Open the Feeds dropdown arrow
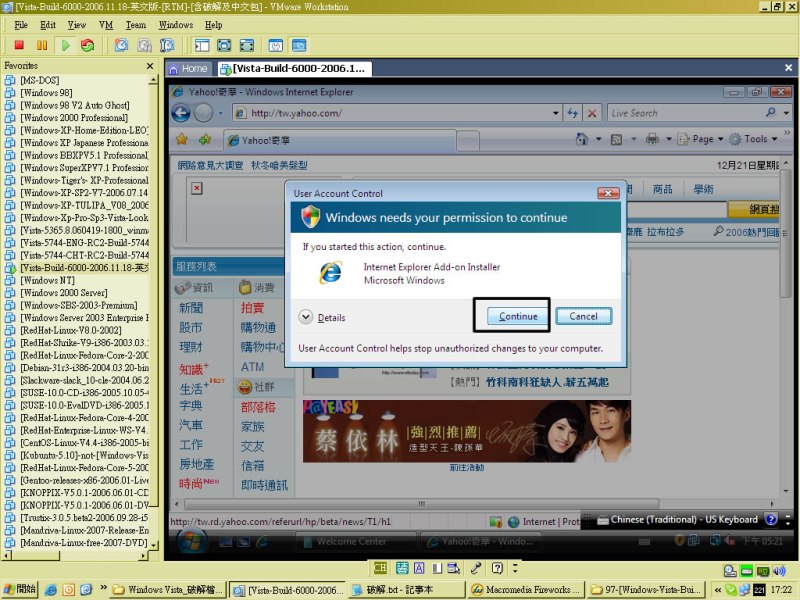The image size is (800, 600). pos(634,139)
